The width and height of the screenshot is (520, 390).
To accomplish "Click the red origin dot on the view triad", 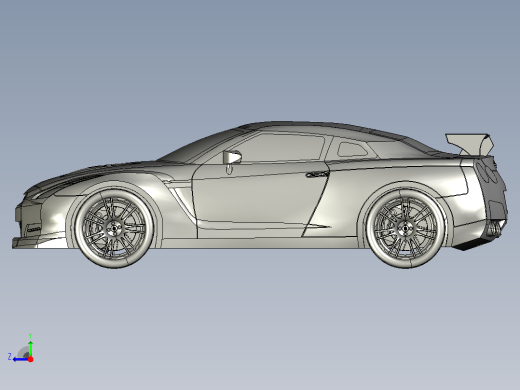I will [31, 359].
